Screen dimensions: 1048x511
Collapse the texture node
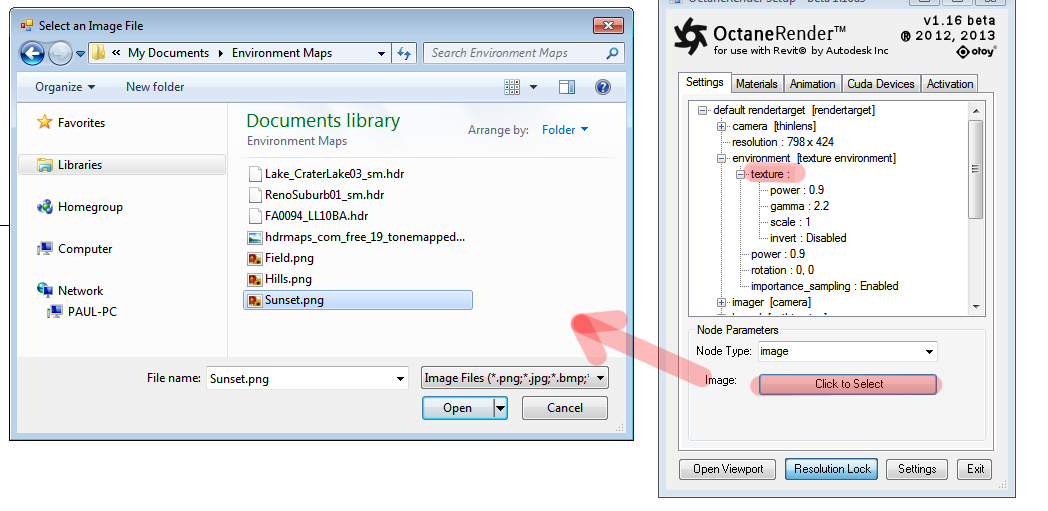tap(740, 174)
